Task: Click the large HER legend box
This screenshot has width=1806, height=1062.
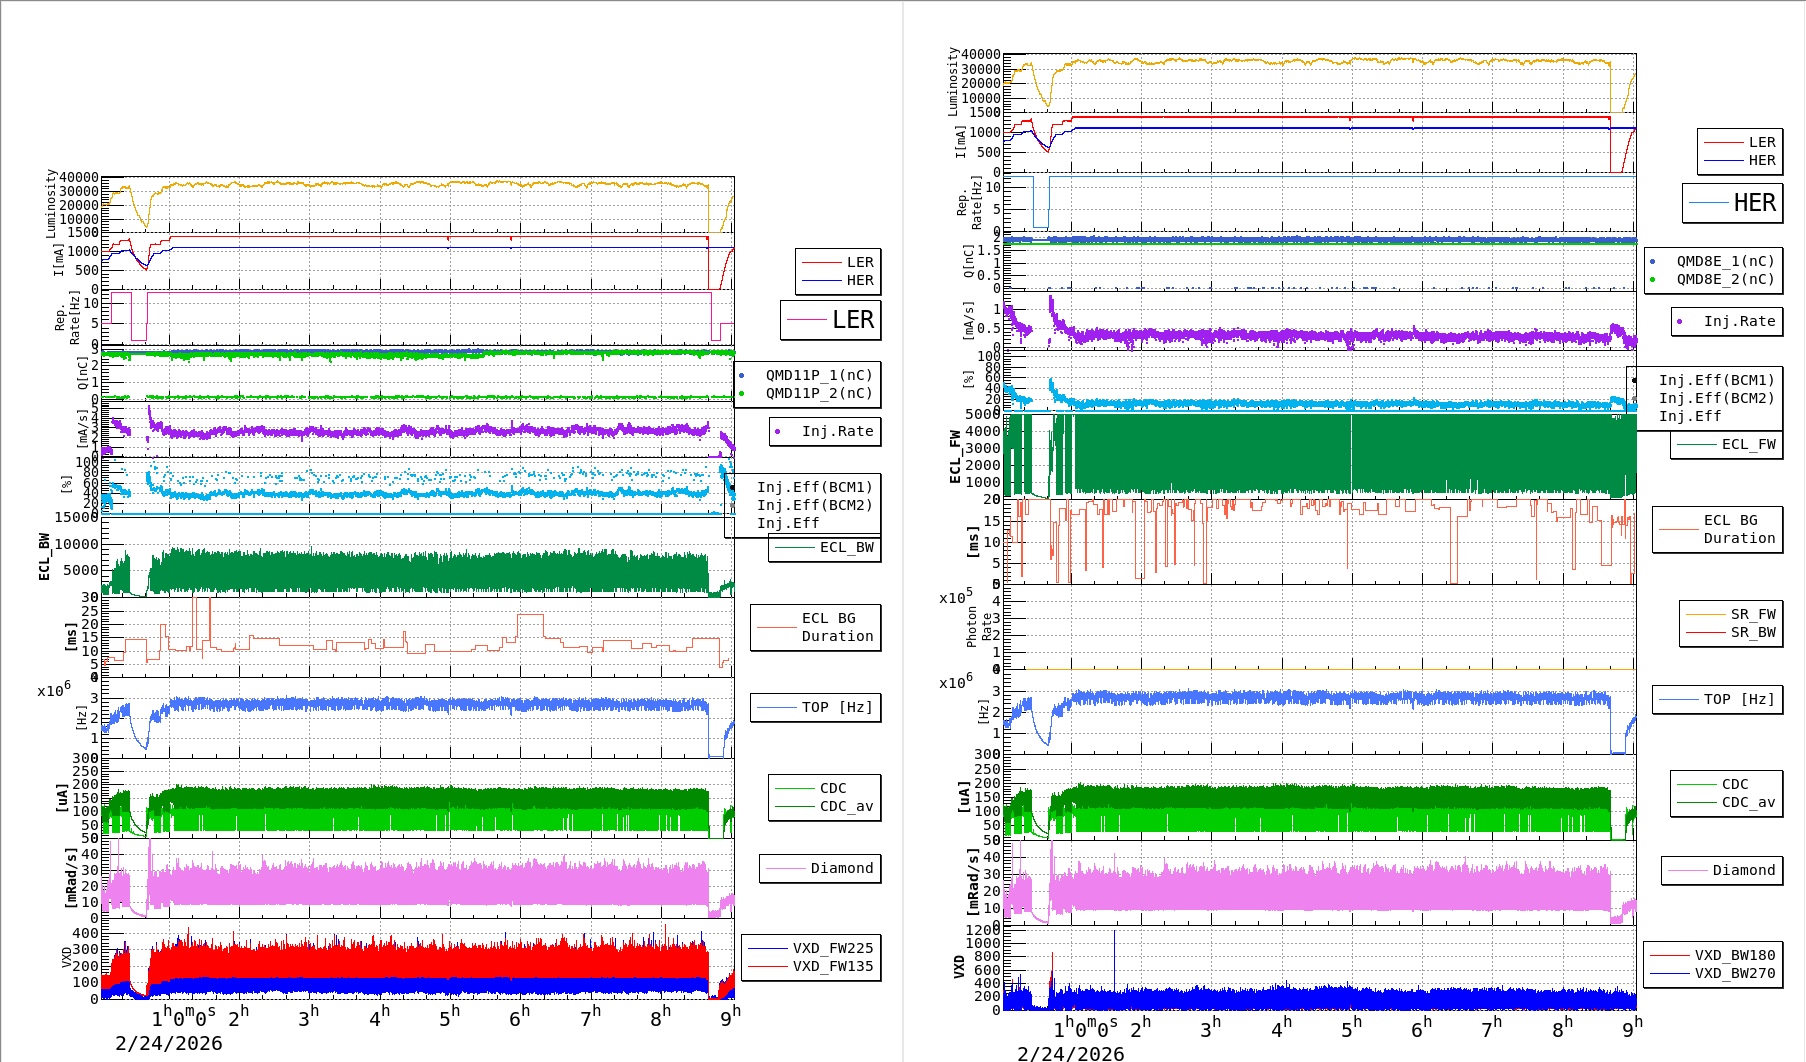Action: click(1732, 203)
